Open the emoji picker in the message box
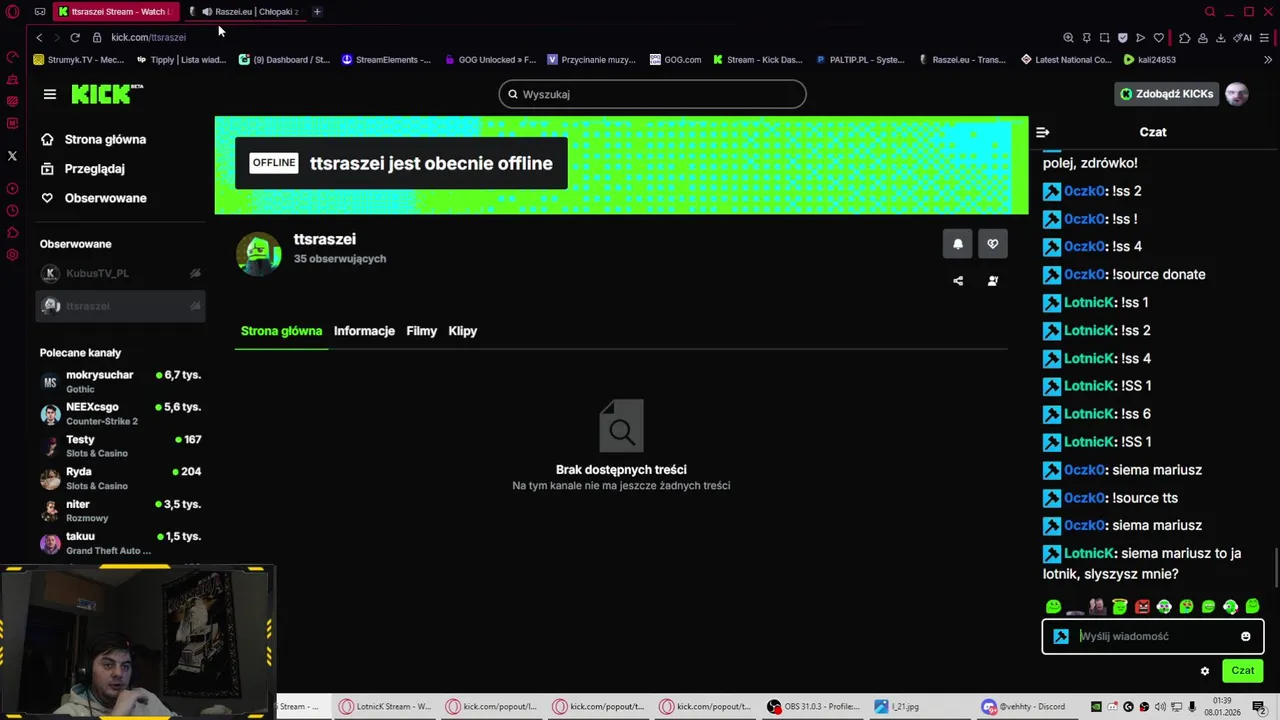The height and width of the screenshot is (720, 1280). (1245, 636)
